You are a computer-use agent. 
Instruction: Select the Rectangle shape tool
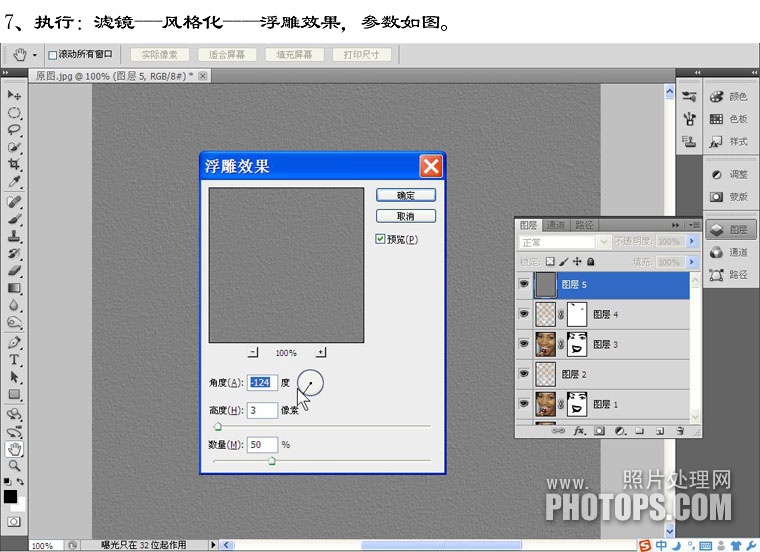click(x=14, y=394)
